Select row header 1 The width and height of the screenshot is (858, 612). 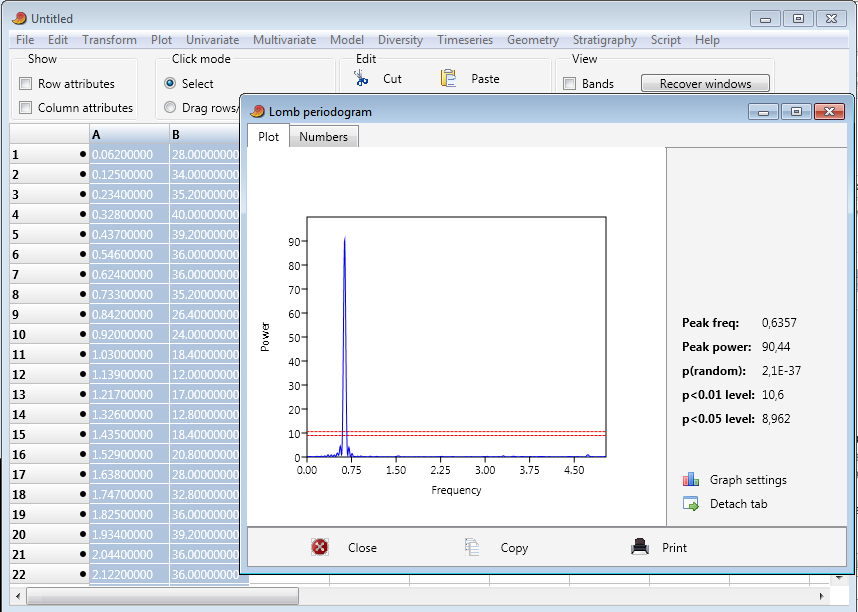[x=49, y=154]
